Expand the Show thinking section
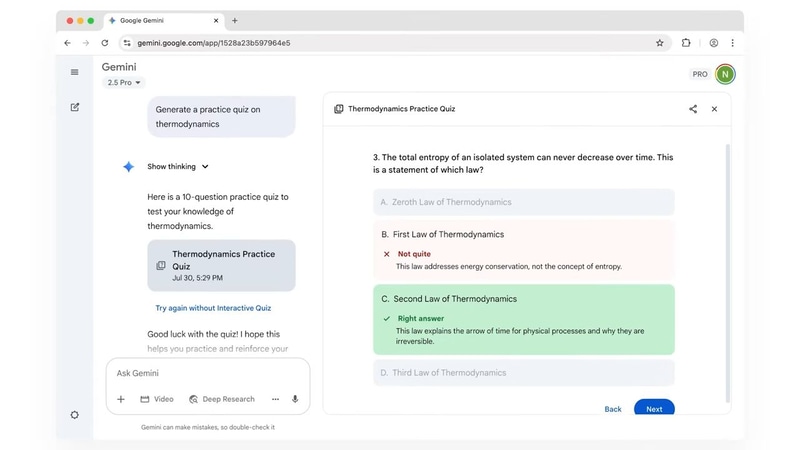This screenshot has width=800, height=450. click(178, 167)
